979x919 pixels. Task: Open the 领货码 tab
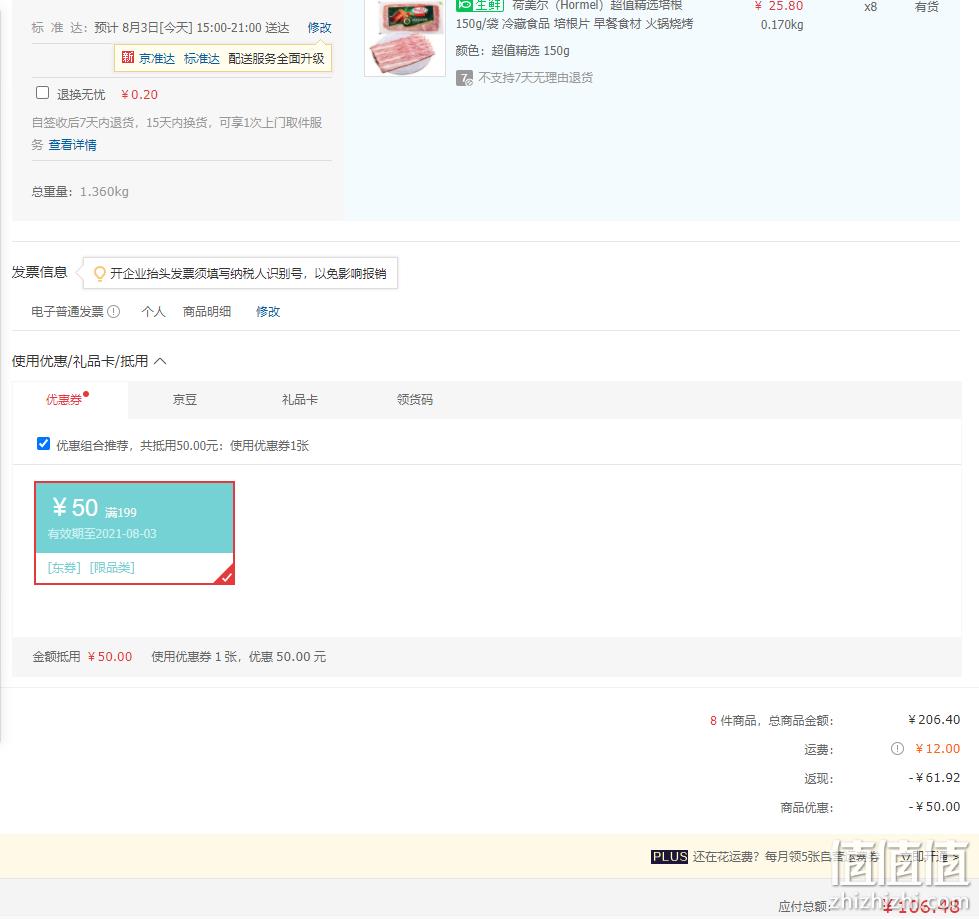[x=415, y=400]
